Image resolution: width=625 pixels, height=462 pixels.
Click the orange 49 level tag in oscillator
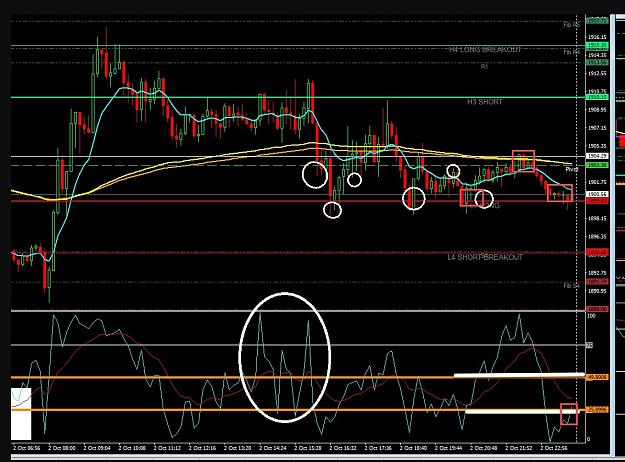tap(597, 377)
